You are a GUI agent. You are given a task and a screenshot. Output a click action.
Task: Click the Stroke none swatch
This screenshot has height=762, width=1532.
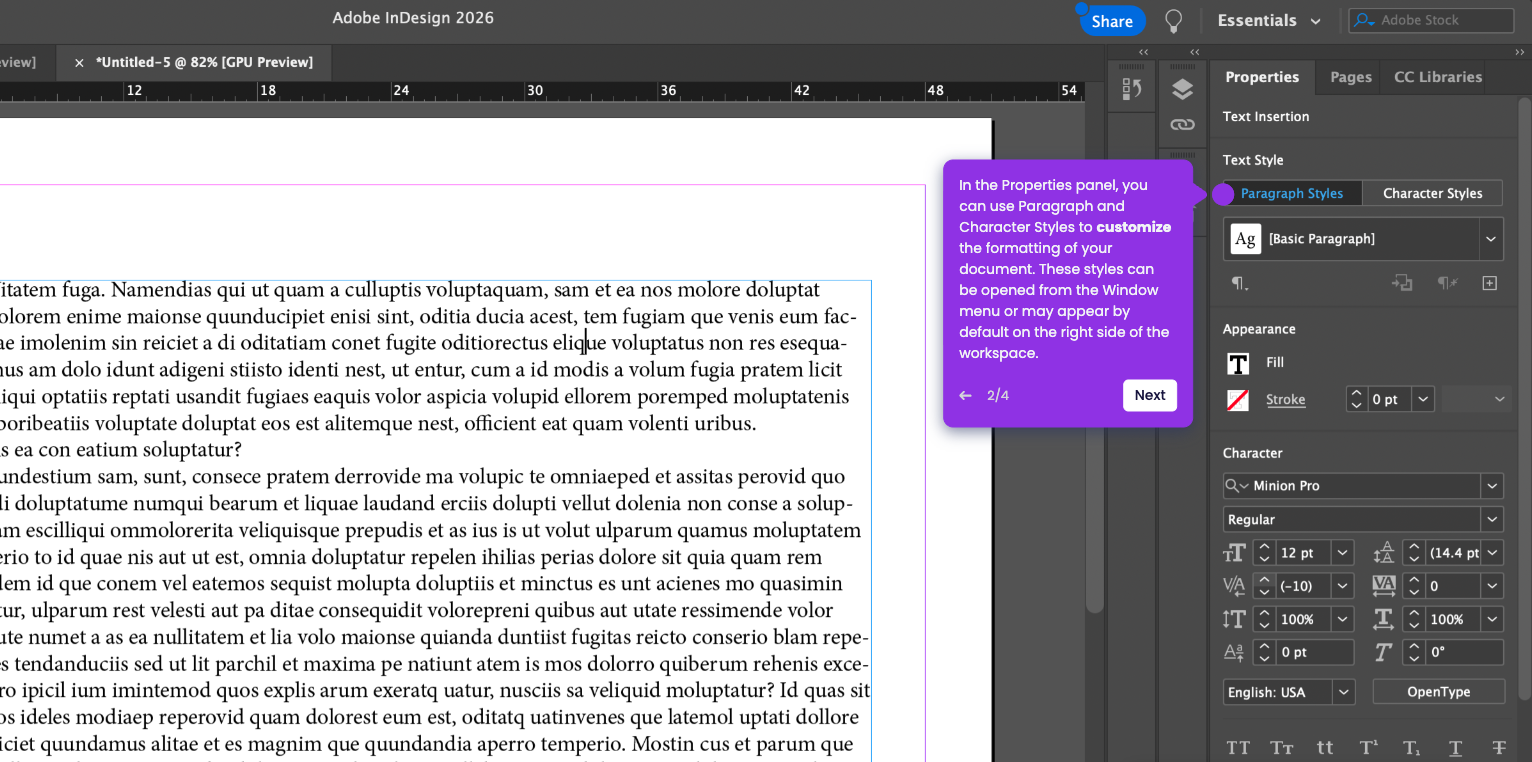tap(1238, 400)
